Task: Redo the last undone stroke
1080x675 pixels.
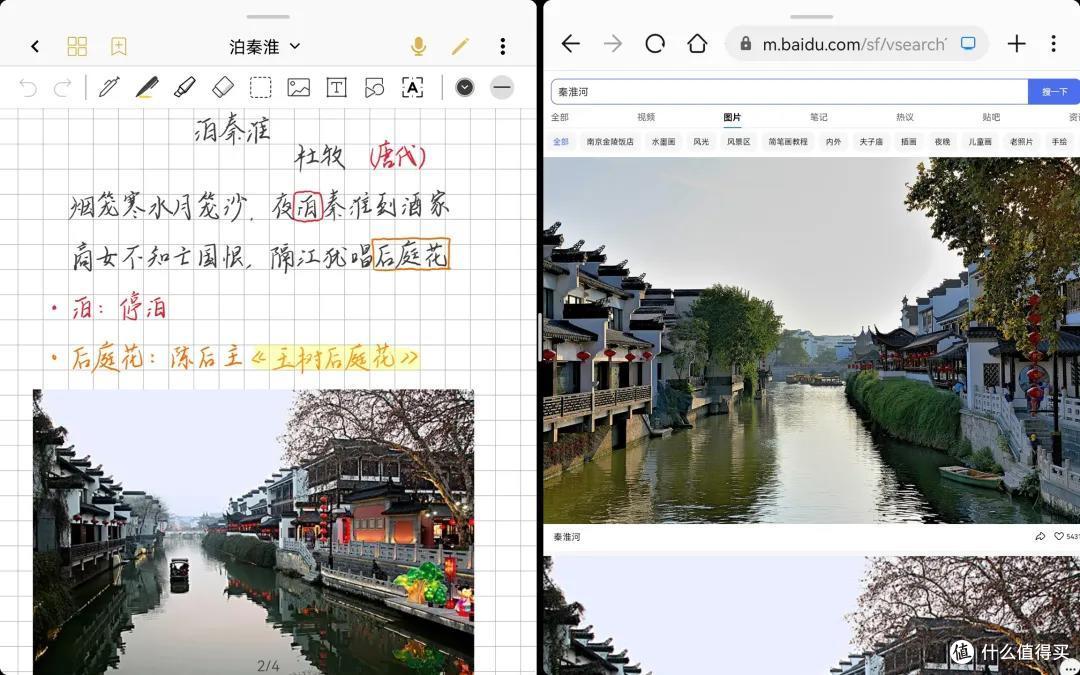Action: pyautogui.click(x=63, y=87)
